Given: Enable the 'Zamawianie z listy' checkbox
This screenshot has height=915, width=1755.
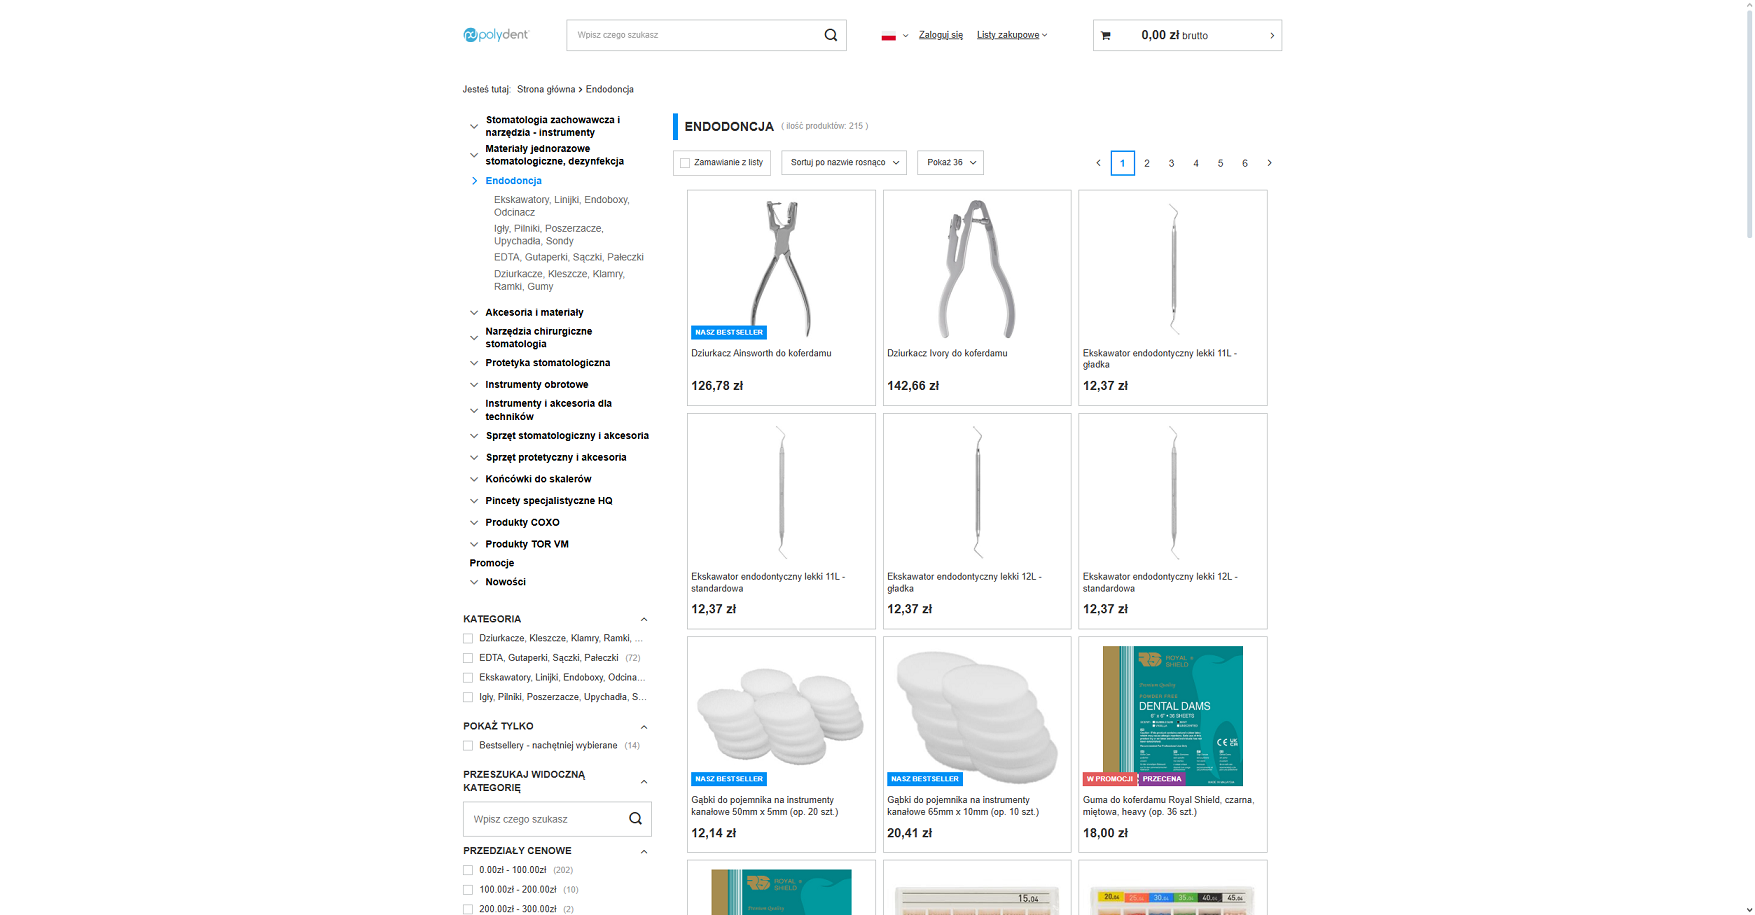Looking at the screenshot, I should tap(685, 163).
